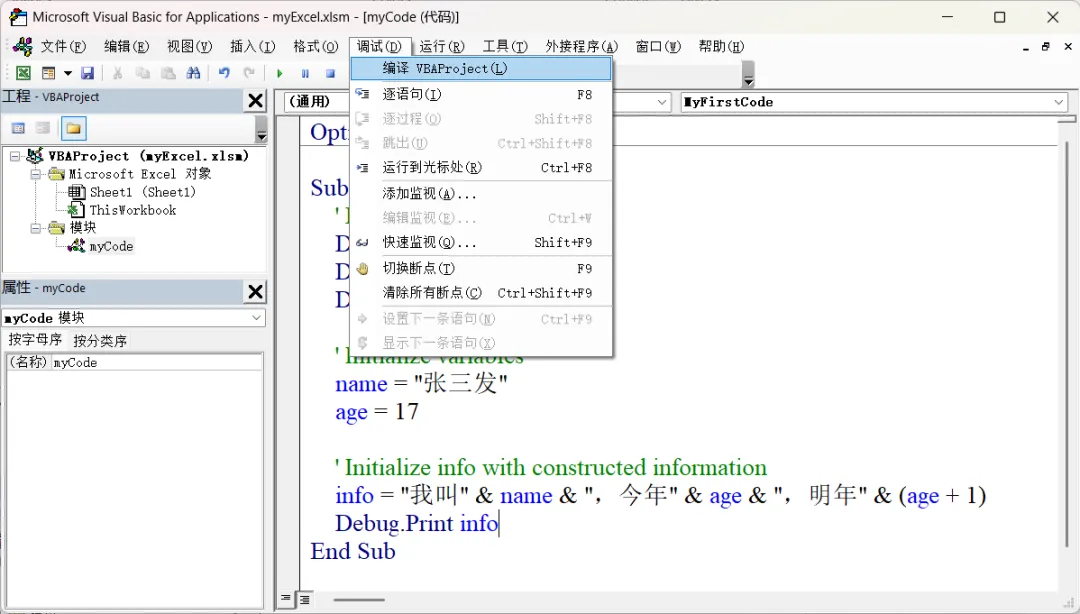The width and height of the screenshot is (1080, 614).
Task: Click the Copy icon in toolbar
Action: click(143, 72)
